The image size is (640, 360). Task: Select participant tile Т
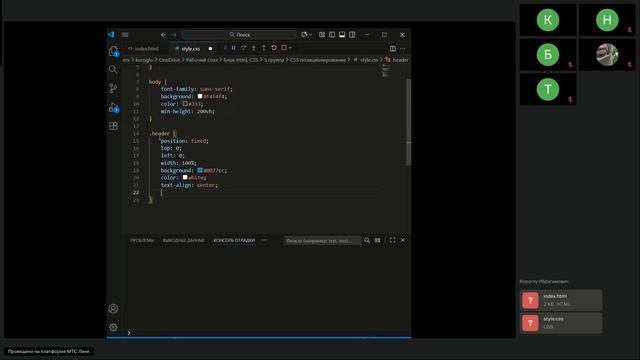click(x=548, y=89)
